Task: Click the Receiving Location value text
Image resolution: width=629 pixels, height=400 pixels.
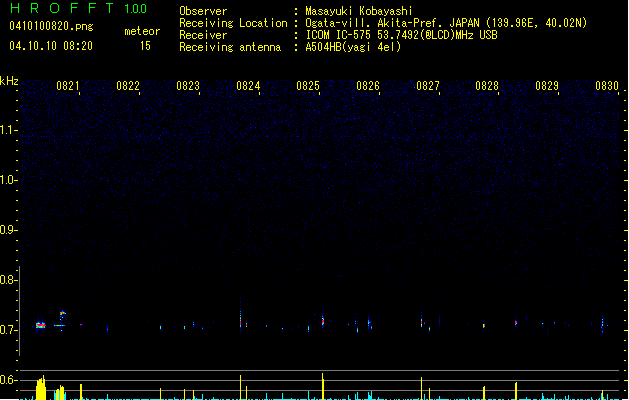Action: tap(446, 23)
